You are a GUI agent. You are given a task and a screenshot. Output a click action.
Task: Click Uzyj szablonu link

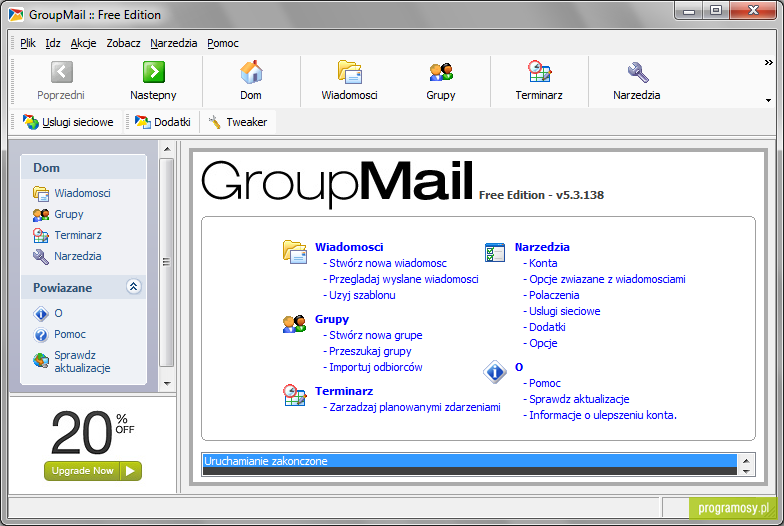(x=362, y=295)
